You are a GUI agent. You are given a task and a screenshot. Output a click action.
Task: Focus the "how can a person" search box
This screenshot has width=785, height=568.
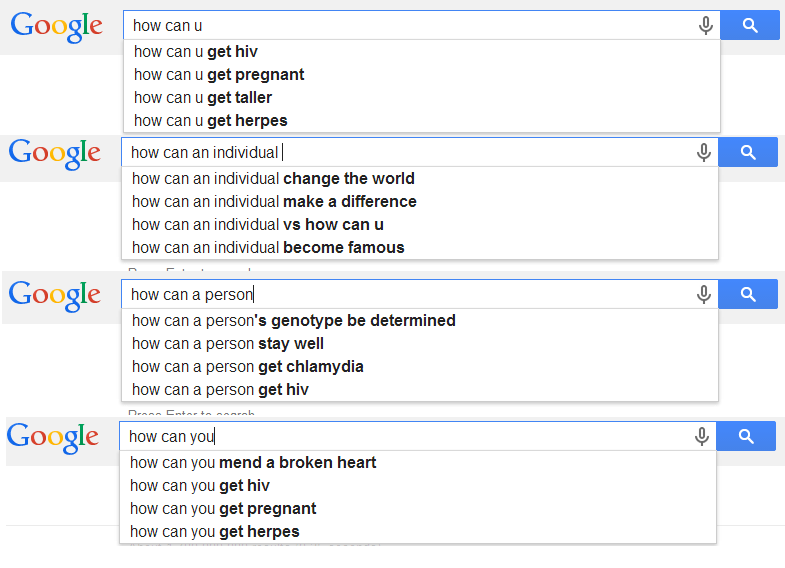click(x=410, y=294)
